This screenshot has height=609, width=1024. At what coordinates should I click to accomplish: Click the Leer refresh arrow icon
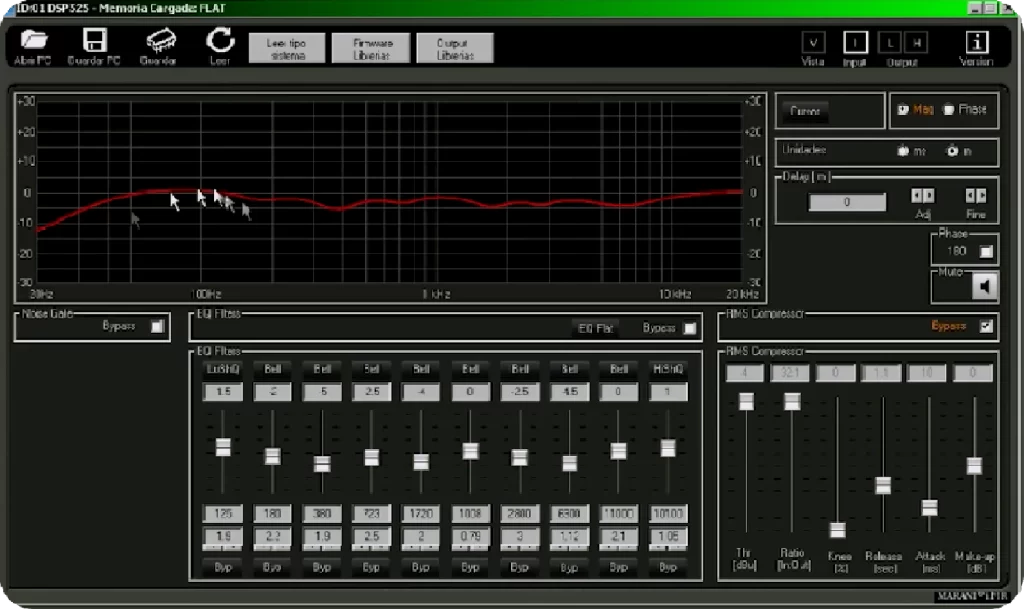click(220, 41)
